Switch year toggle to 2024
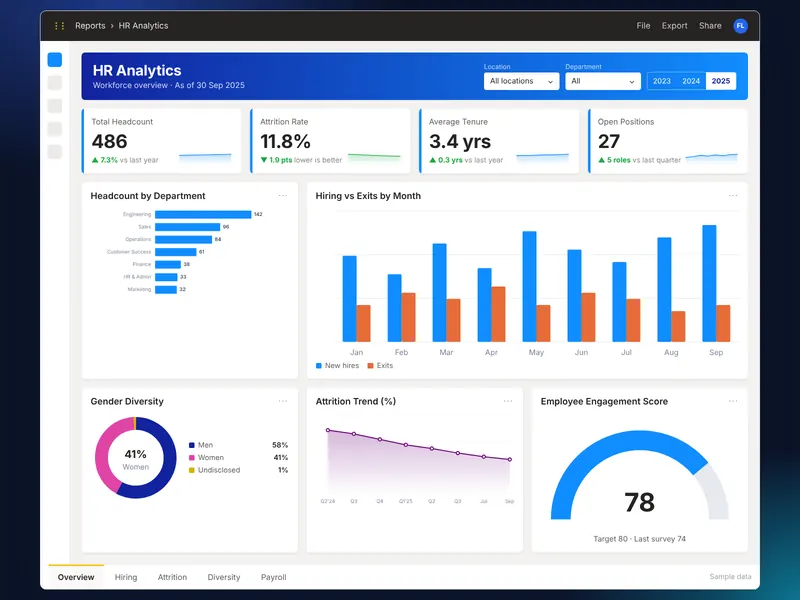Viewport: 800px width, 600px height. pos(691,81)
